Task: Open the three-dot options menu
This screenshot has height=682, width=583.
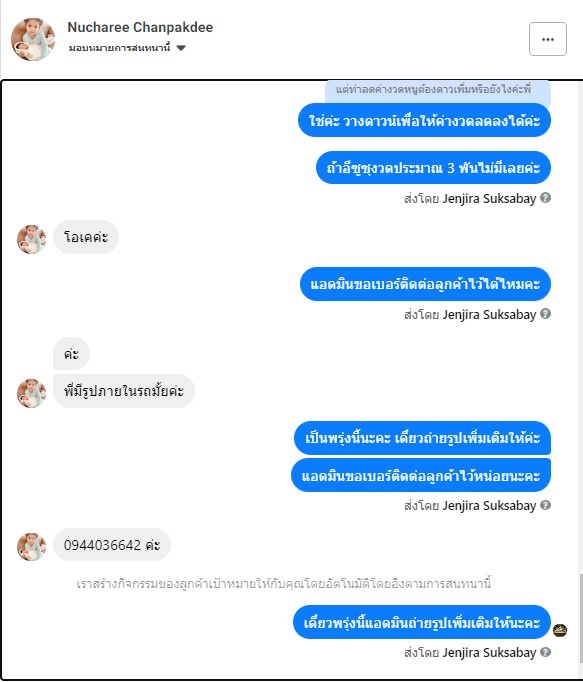Action: click(548, 39)
